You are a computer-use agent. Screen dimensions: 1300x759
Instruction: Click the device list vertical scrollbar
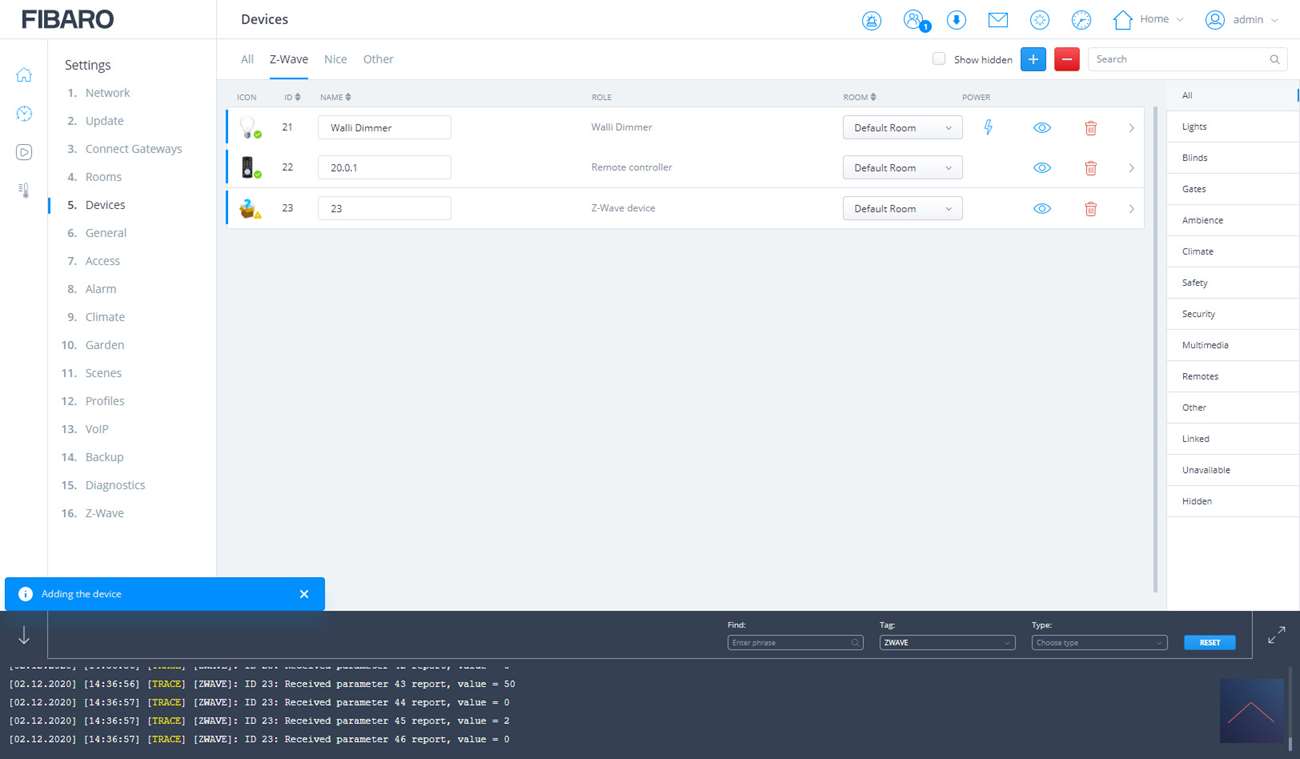(1156, 340)
